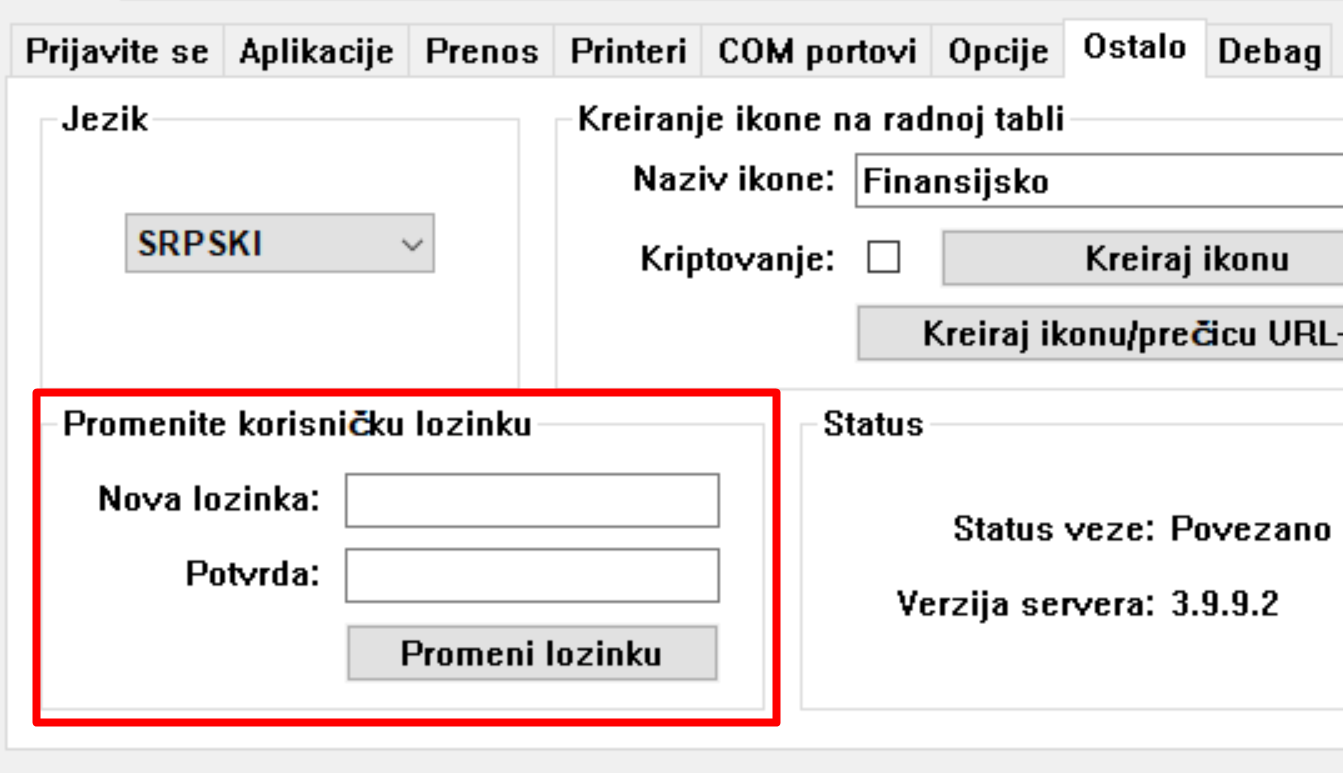The width and height of the screenshot is (1343, 773).
Task: Go to the Prenos tab
Action: [482, 52]
